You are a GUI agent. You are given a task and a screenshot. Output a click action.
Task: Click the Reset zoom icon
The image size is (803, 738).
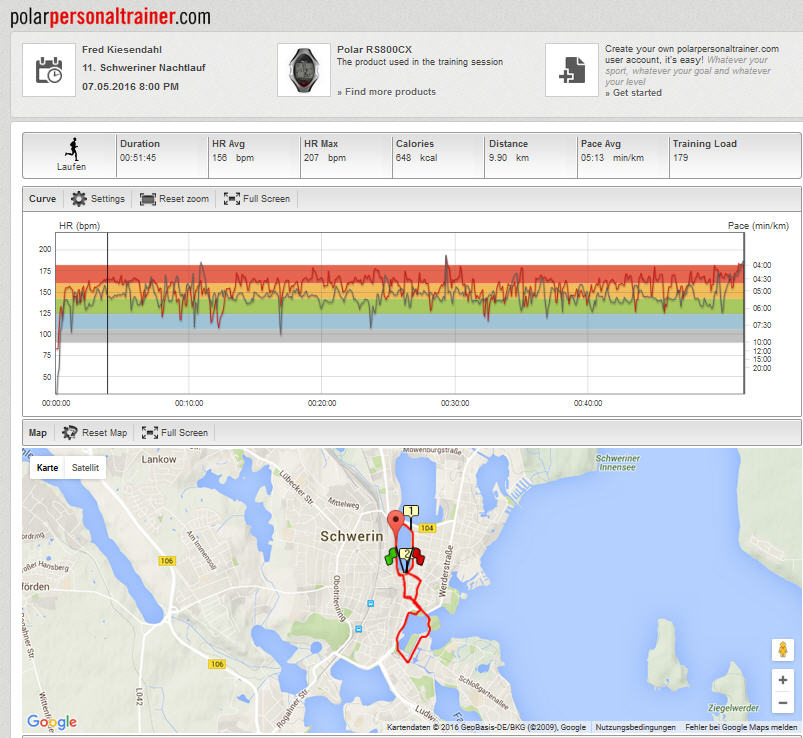(x=147, y=199)
